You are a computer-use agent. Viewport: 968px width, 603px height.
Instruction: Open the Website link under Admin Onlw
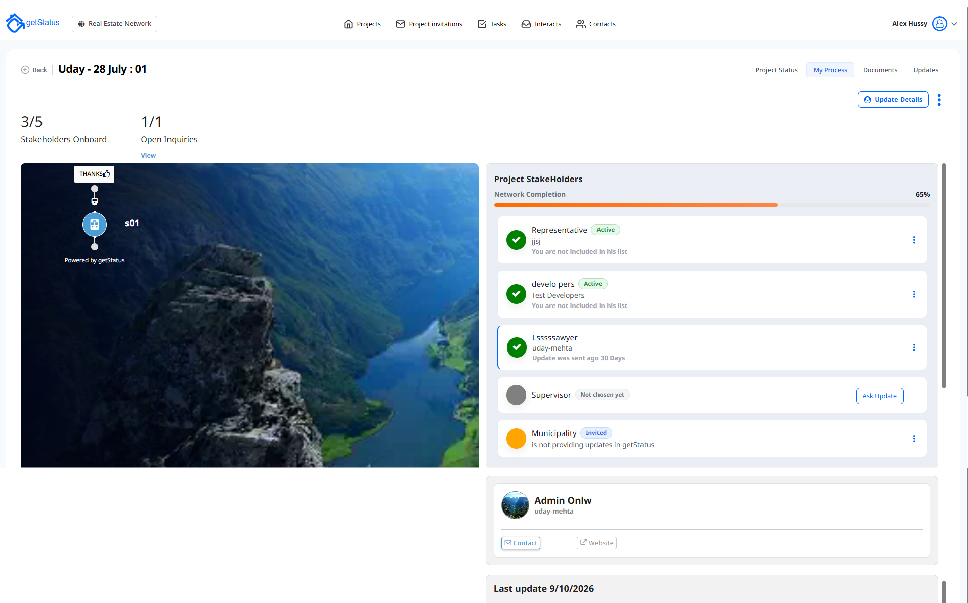pos(596,543)
